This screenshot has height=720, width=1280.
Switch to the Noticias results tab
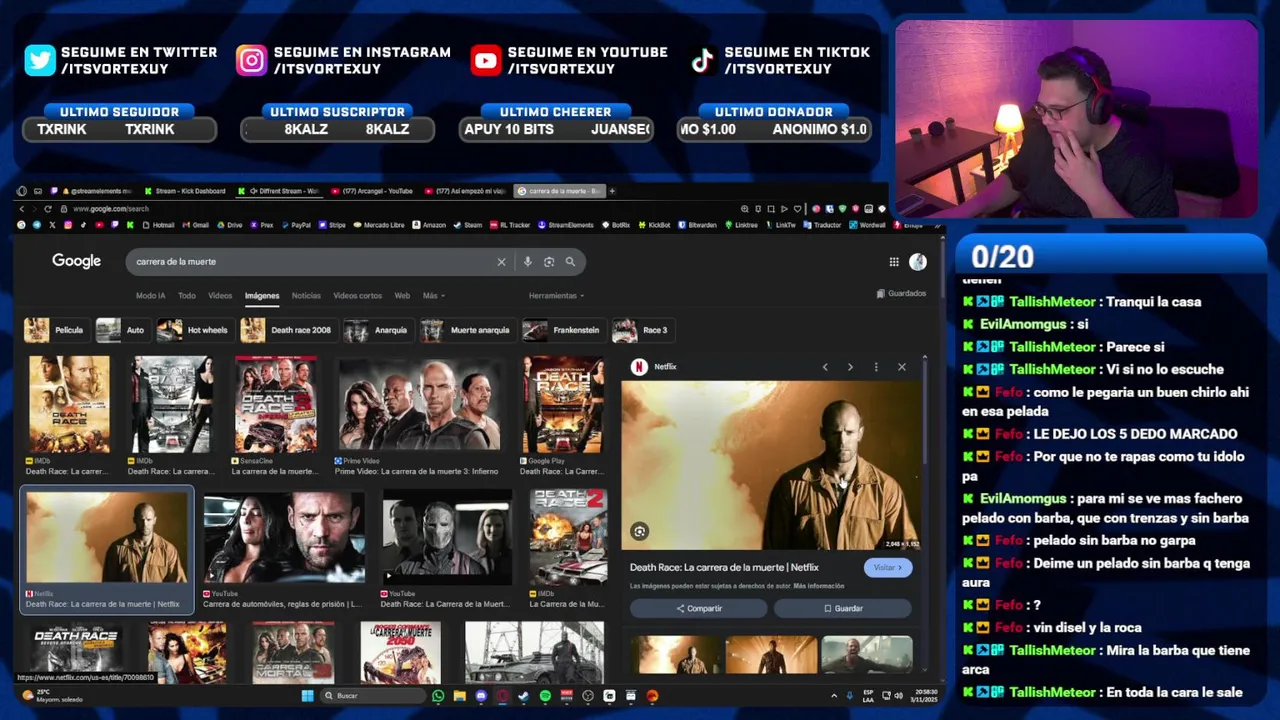coord(306,296)
